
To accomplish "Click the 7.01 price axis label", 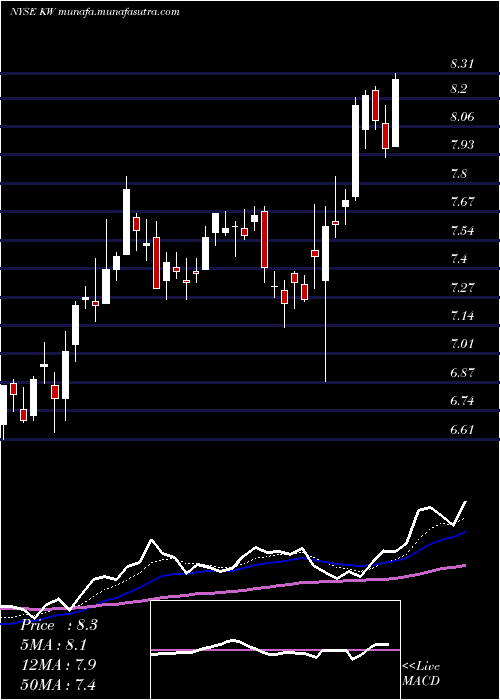I will pyautogui.click(x=462, y=344).
